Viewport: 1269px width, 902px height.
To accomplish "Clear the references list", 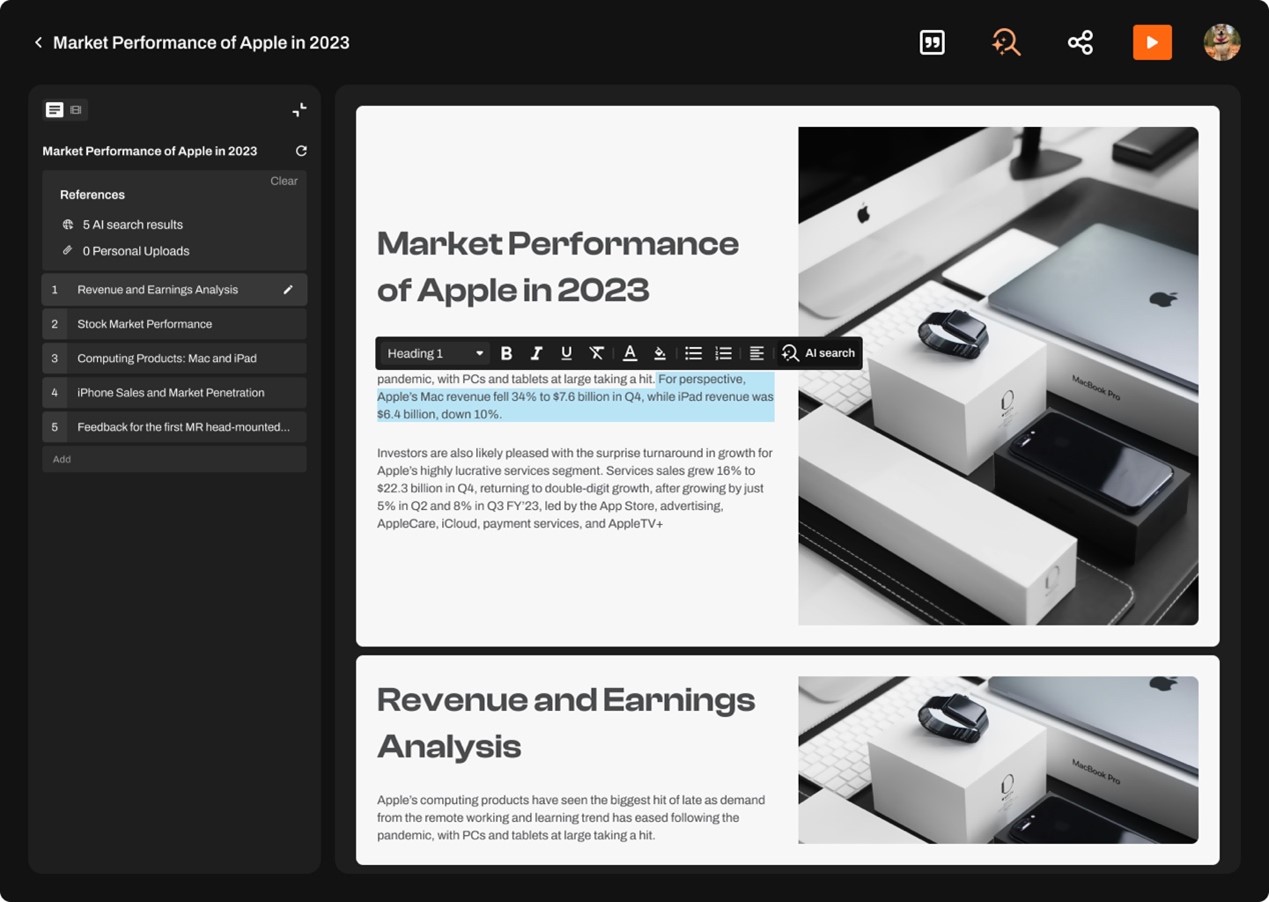I will (x=284, y=181).
